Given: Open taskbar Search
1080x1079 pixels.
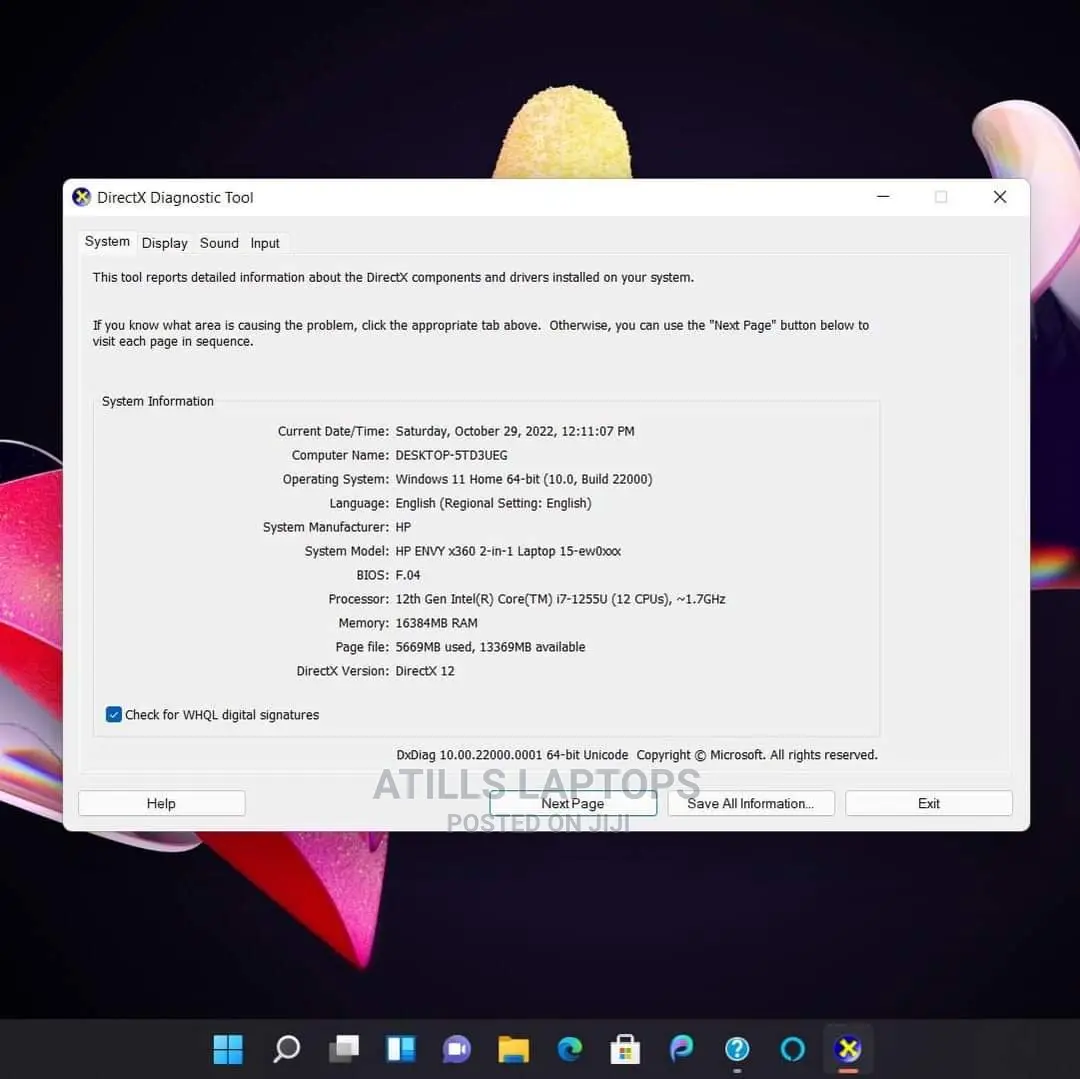Looking at the screenshot, I should tap(286, 1049).
